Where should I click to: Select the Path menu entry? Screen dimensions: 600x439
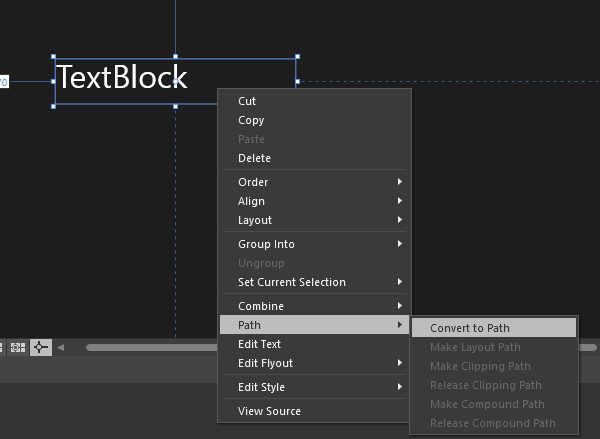[x=315, y=325]
